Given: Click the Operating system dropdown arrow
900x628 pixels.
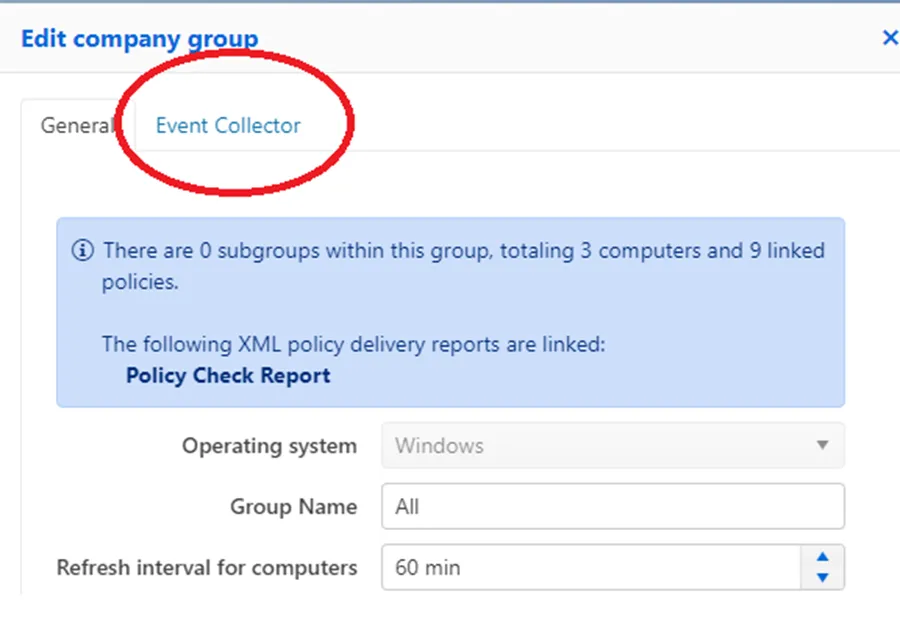Looking at the screenshot, I should 822,445.
